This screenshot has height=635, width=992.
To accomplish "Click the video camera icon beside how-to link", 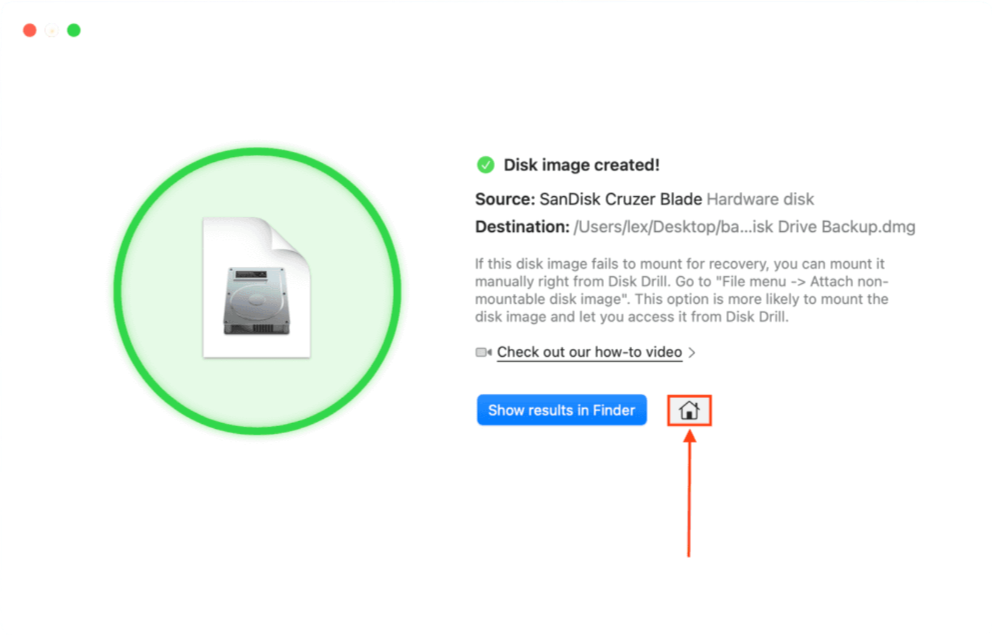I will point(484,352).
